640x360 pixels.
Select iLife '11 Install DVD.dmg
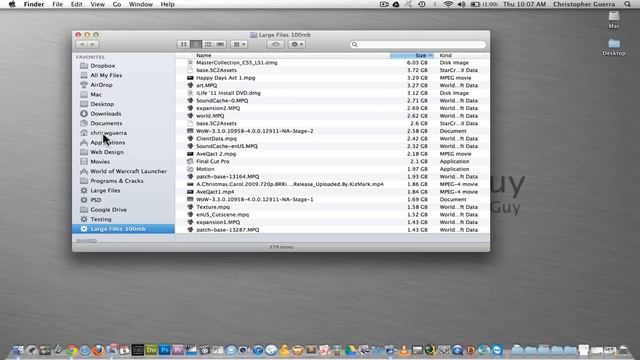(x=332, y=93)
